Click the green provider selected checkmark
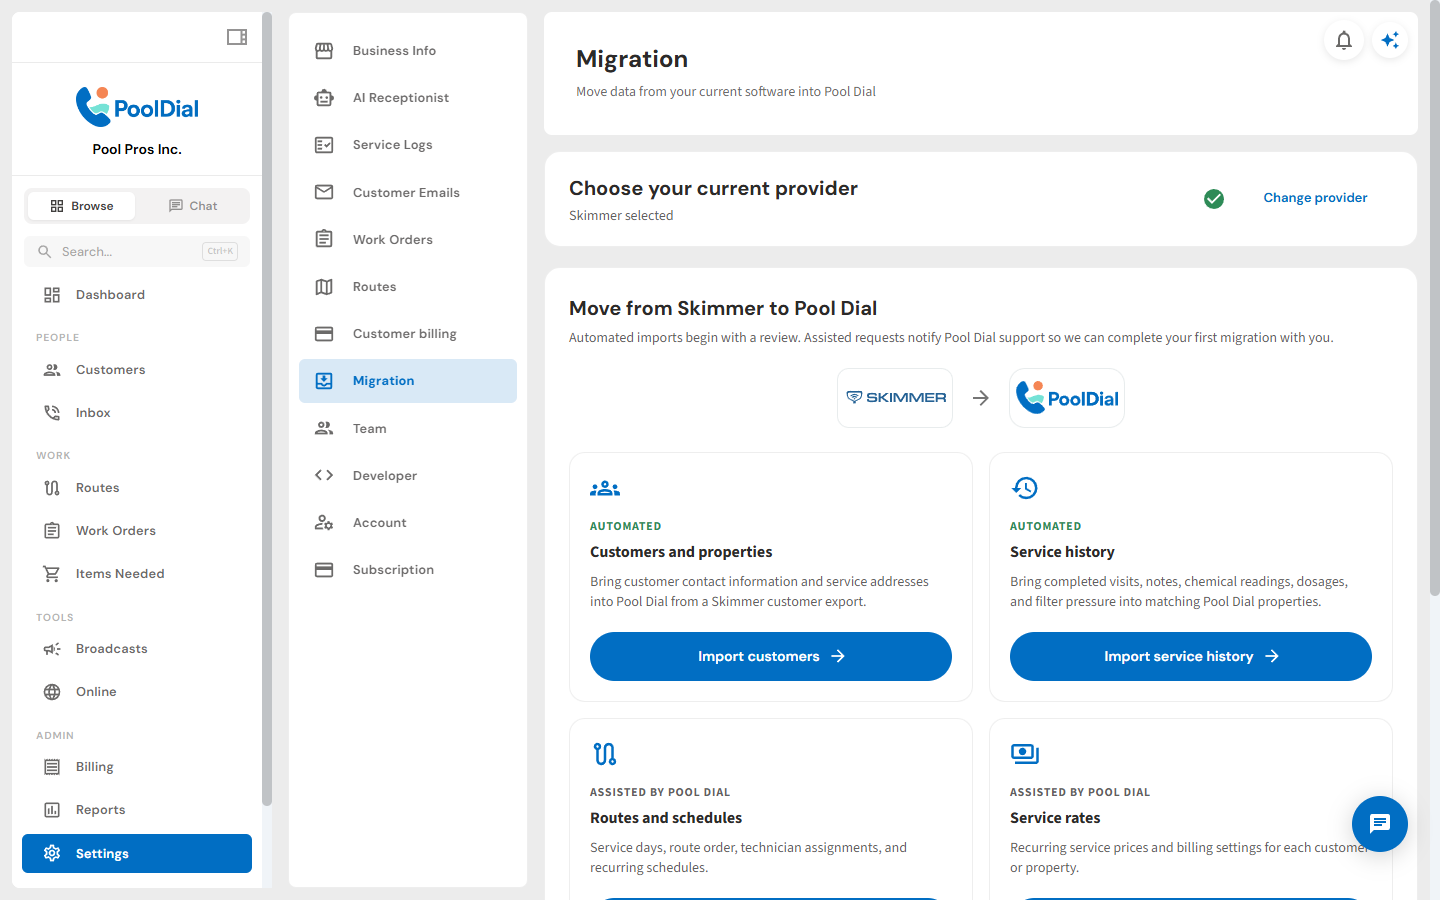The image size is (1440, 900). [x=1214, y=199]
